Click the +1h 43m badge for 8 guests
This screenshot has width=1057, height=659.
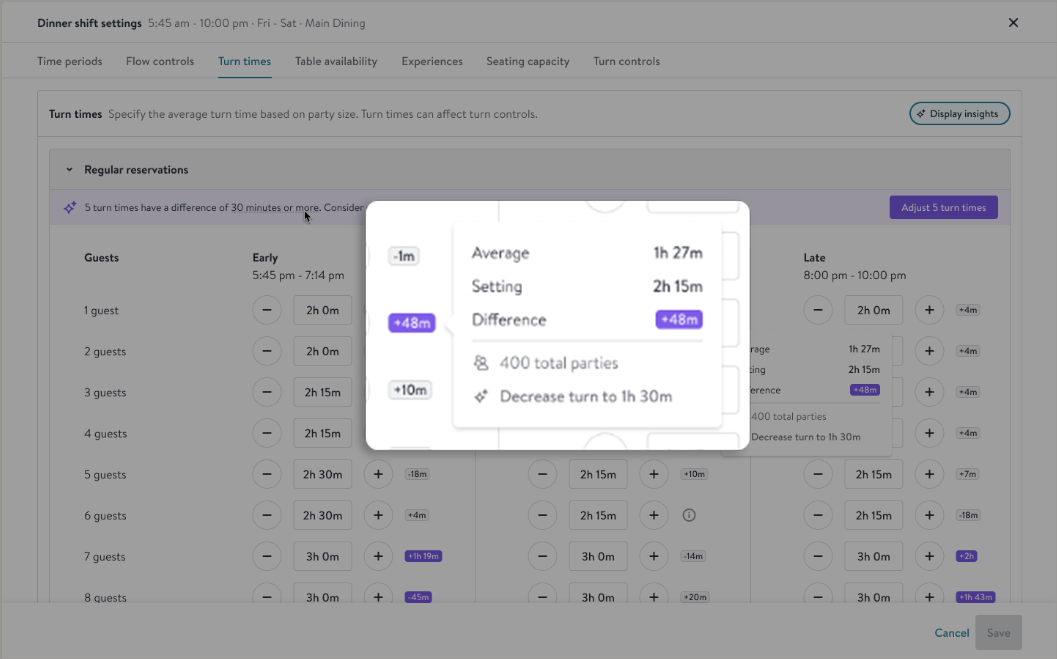click(x=975, y=597)
